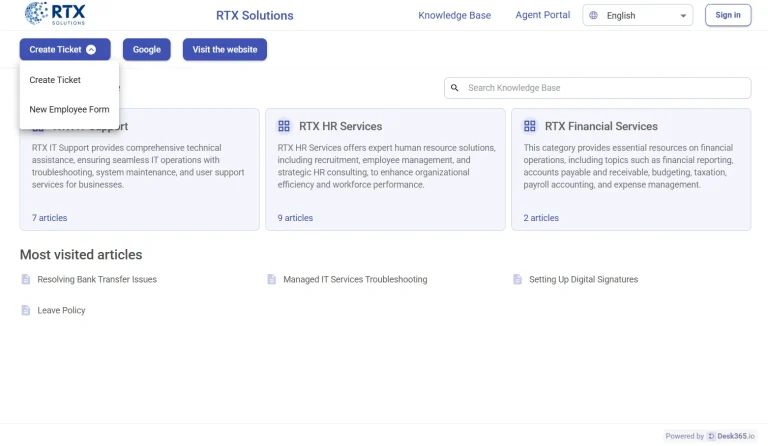
Task: Open the English language dropdown
Action: [638, 15]
